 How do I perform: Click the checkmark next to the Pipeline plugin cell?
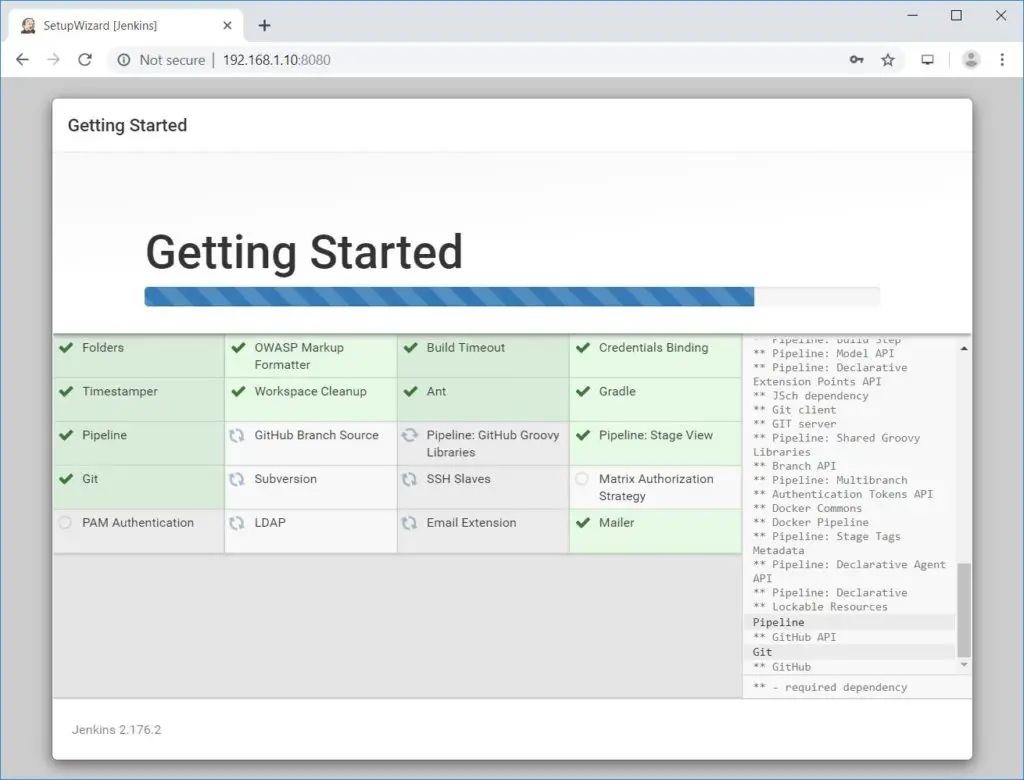click(66, 435)
